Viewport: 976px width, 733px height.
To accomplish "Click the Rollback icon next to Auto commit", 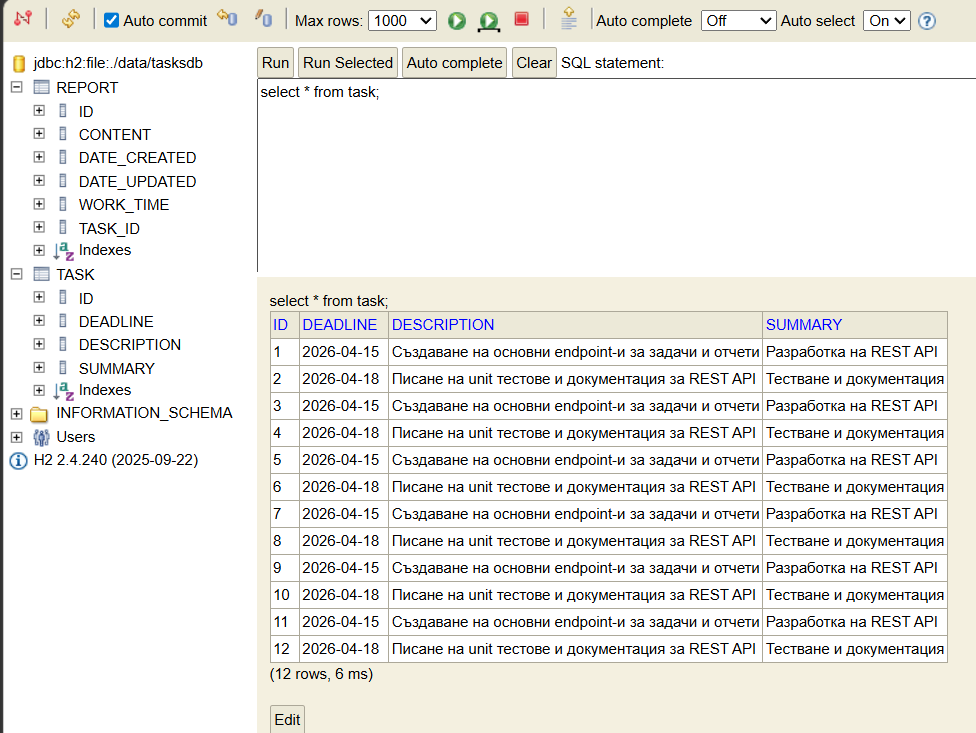I will (227, 19).
